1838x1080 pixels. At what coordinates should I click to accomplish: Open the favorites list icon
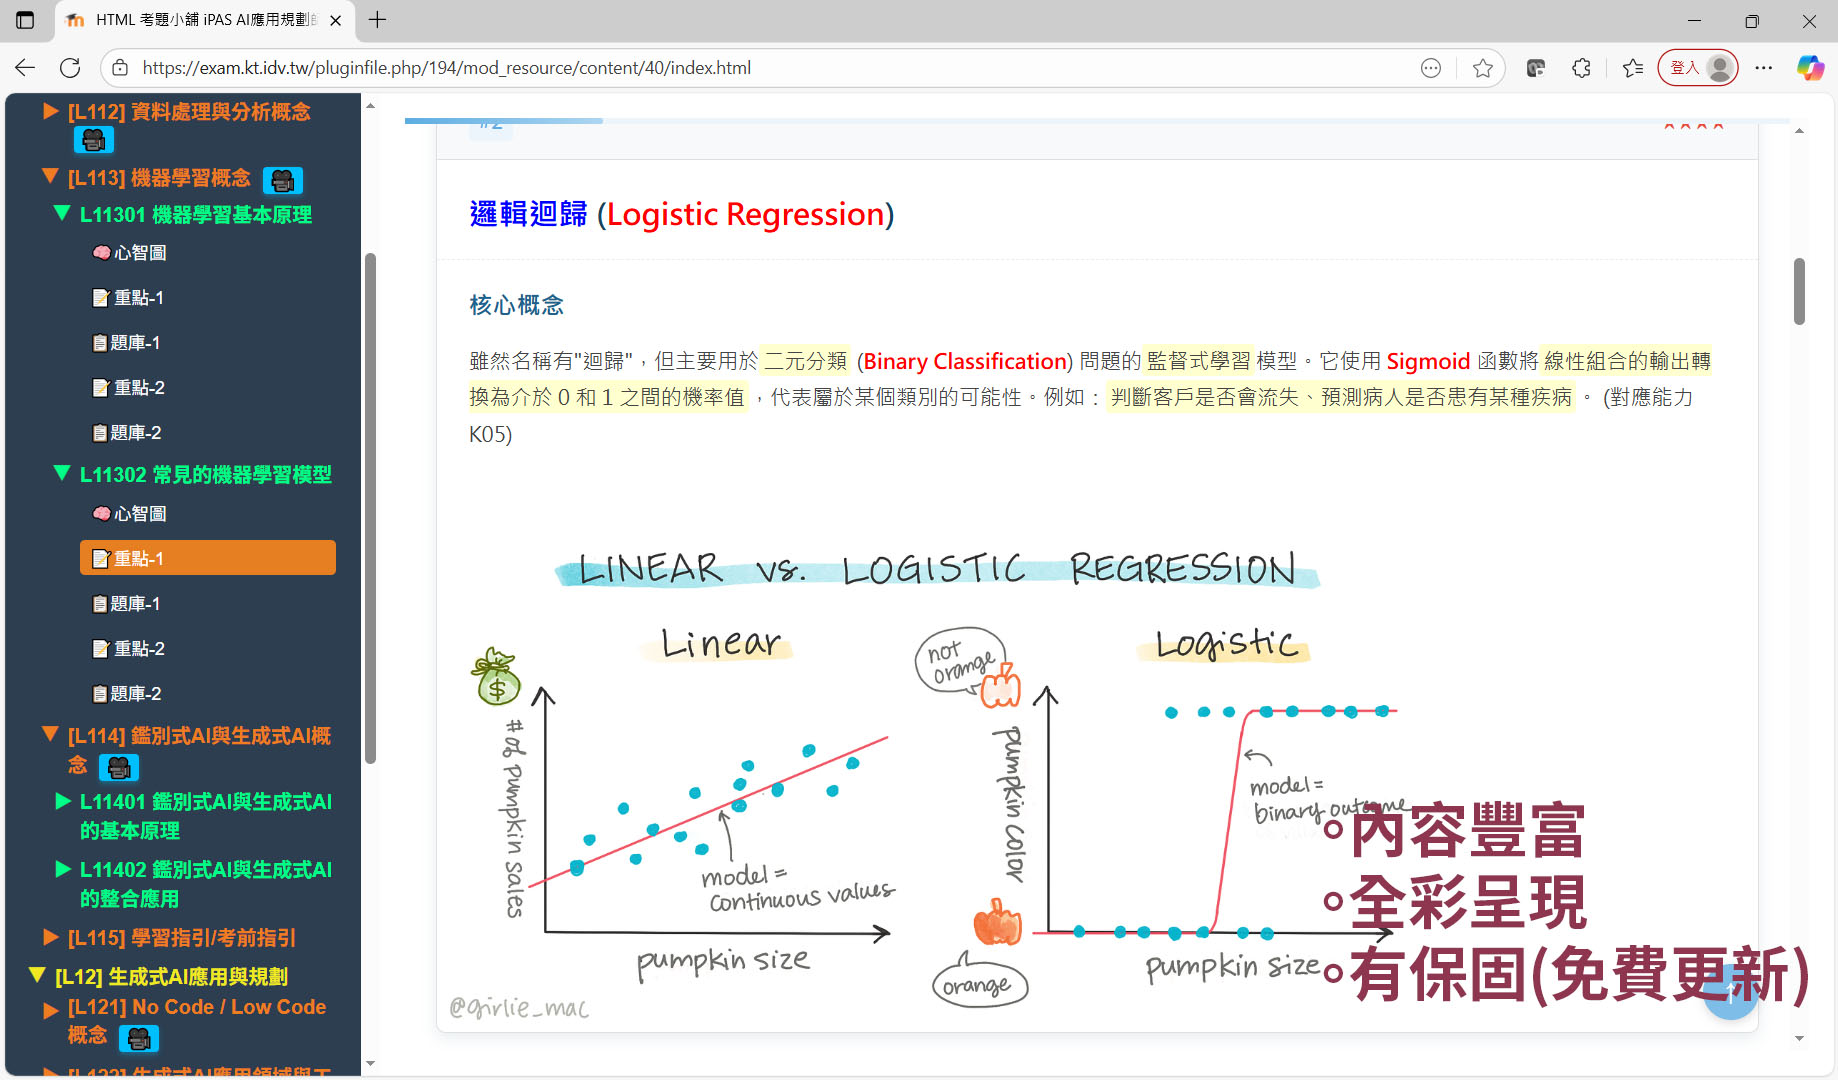point(1632,68)
